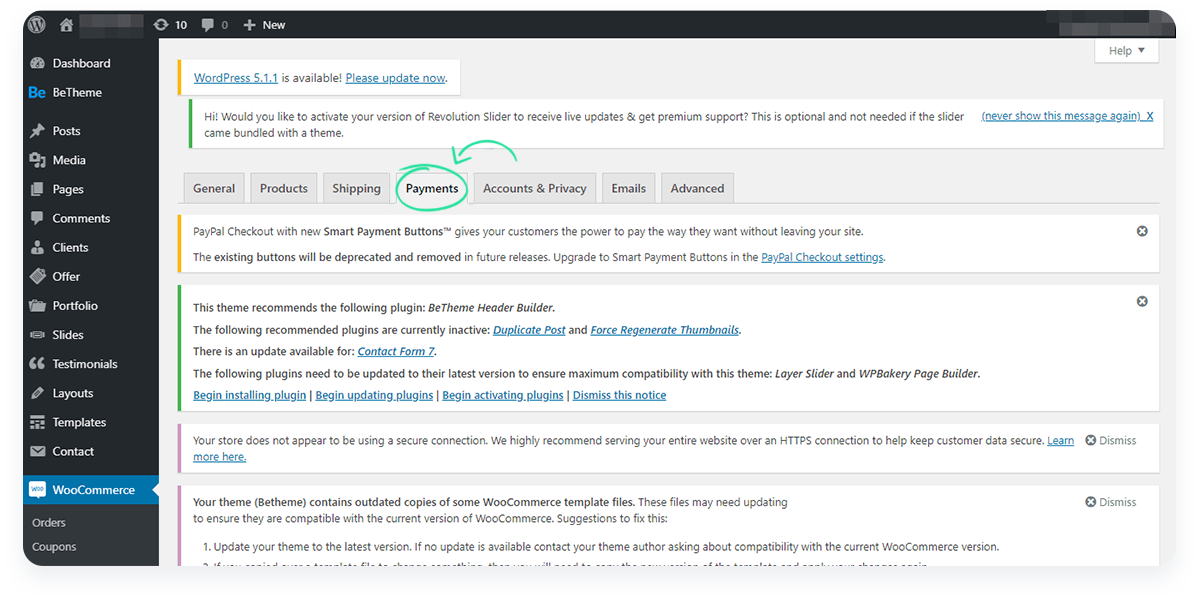Click the Pages icon in sidebar
This screenshot has width=1200, height=595.
coord(37,189)
